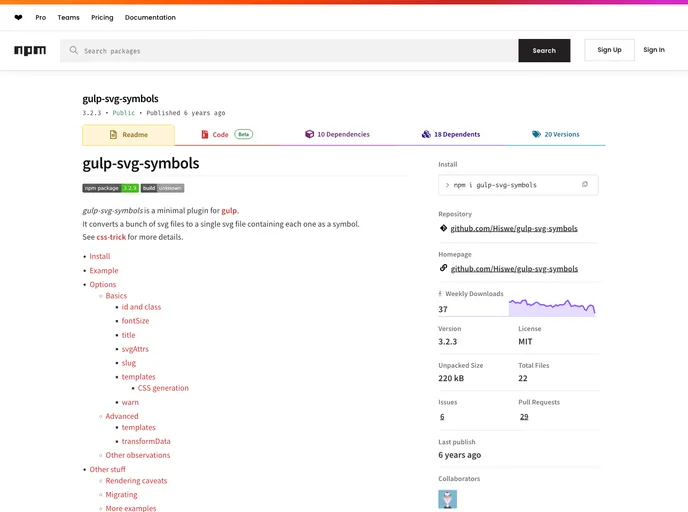This screenshot has height=512, width=688.
Task: Click the Readme file icon
Action: pyautogui.click(x=113, y=135)
